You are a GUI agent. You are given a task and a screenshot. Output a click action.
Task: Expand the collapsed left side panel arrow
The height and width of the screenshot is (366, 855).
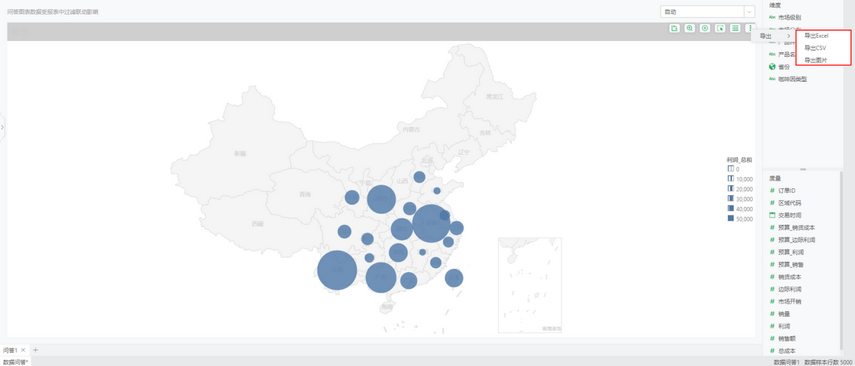point(2,127)
